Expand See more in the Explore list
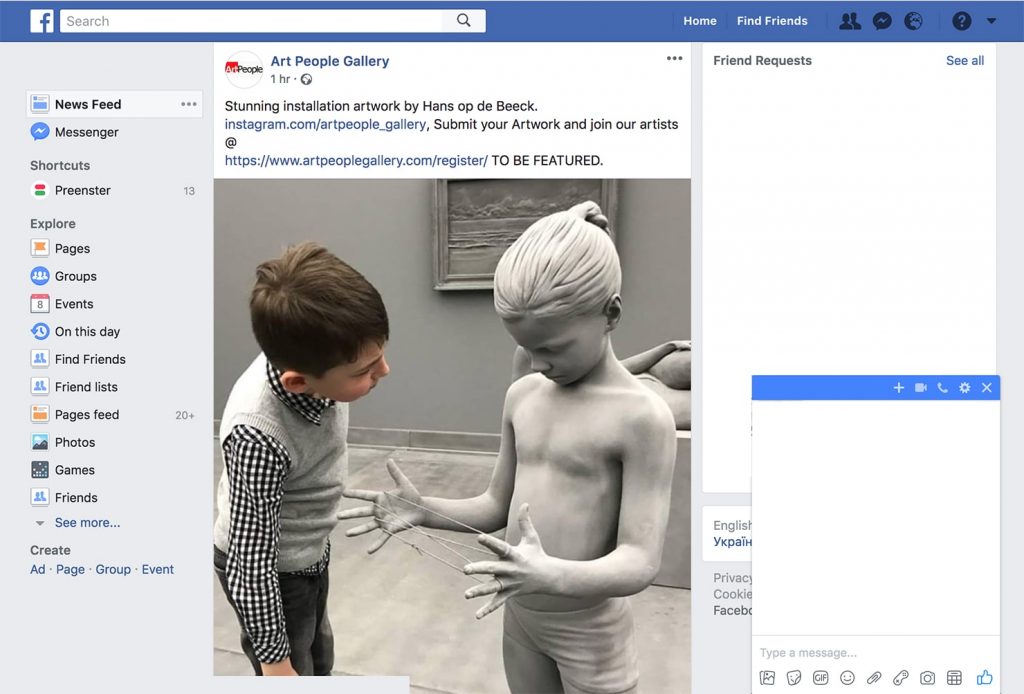This screenshot has width=1024, height=694. click(x=88, y=522)
